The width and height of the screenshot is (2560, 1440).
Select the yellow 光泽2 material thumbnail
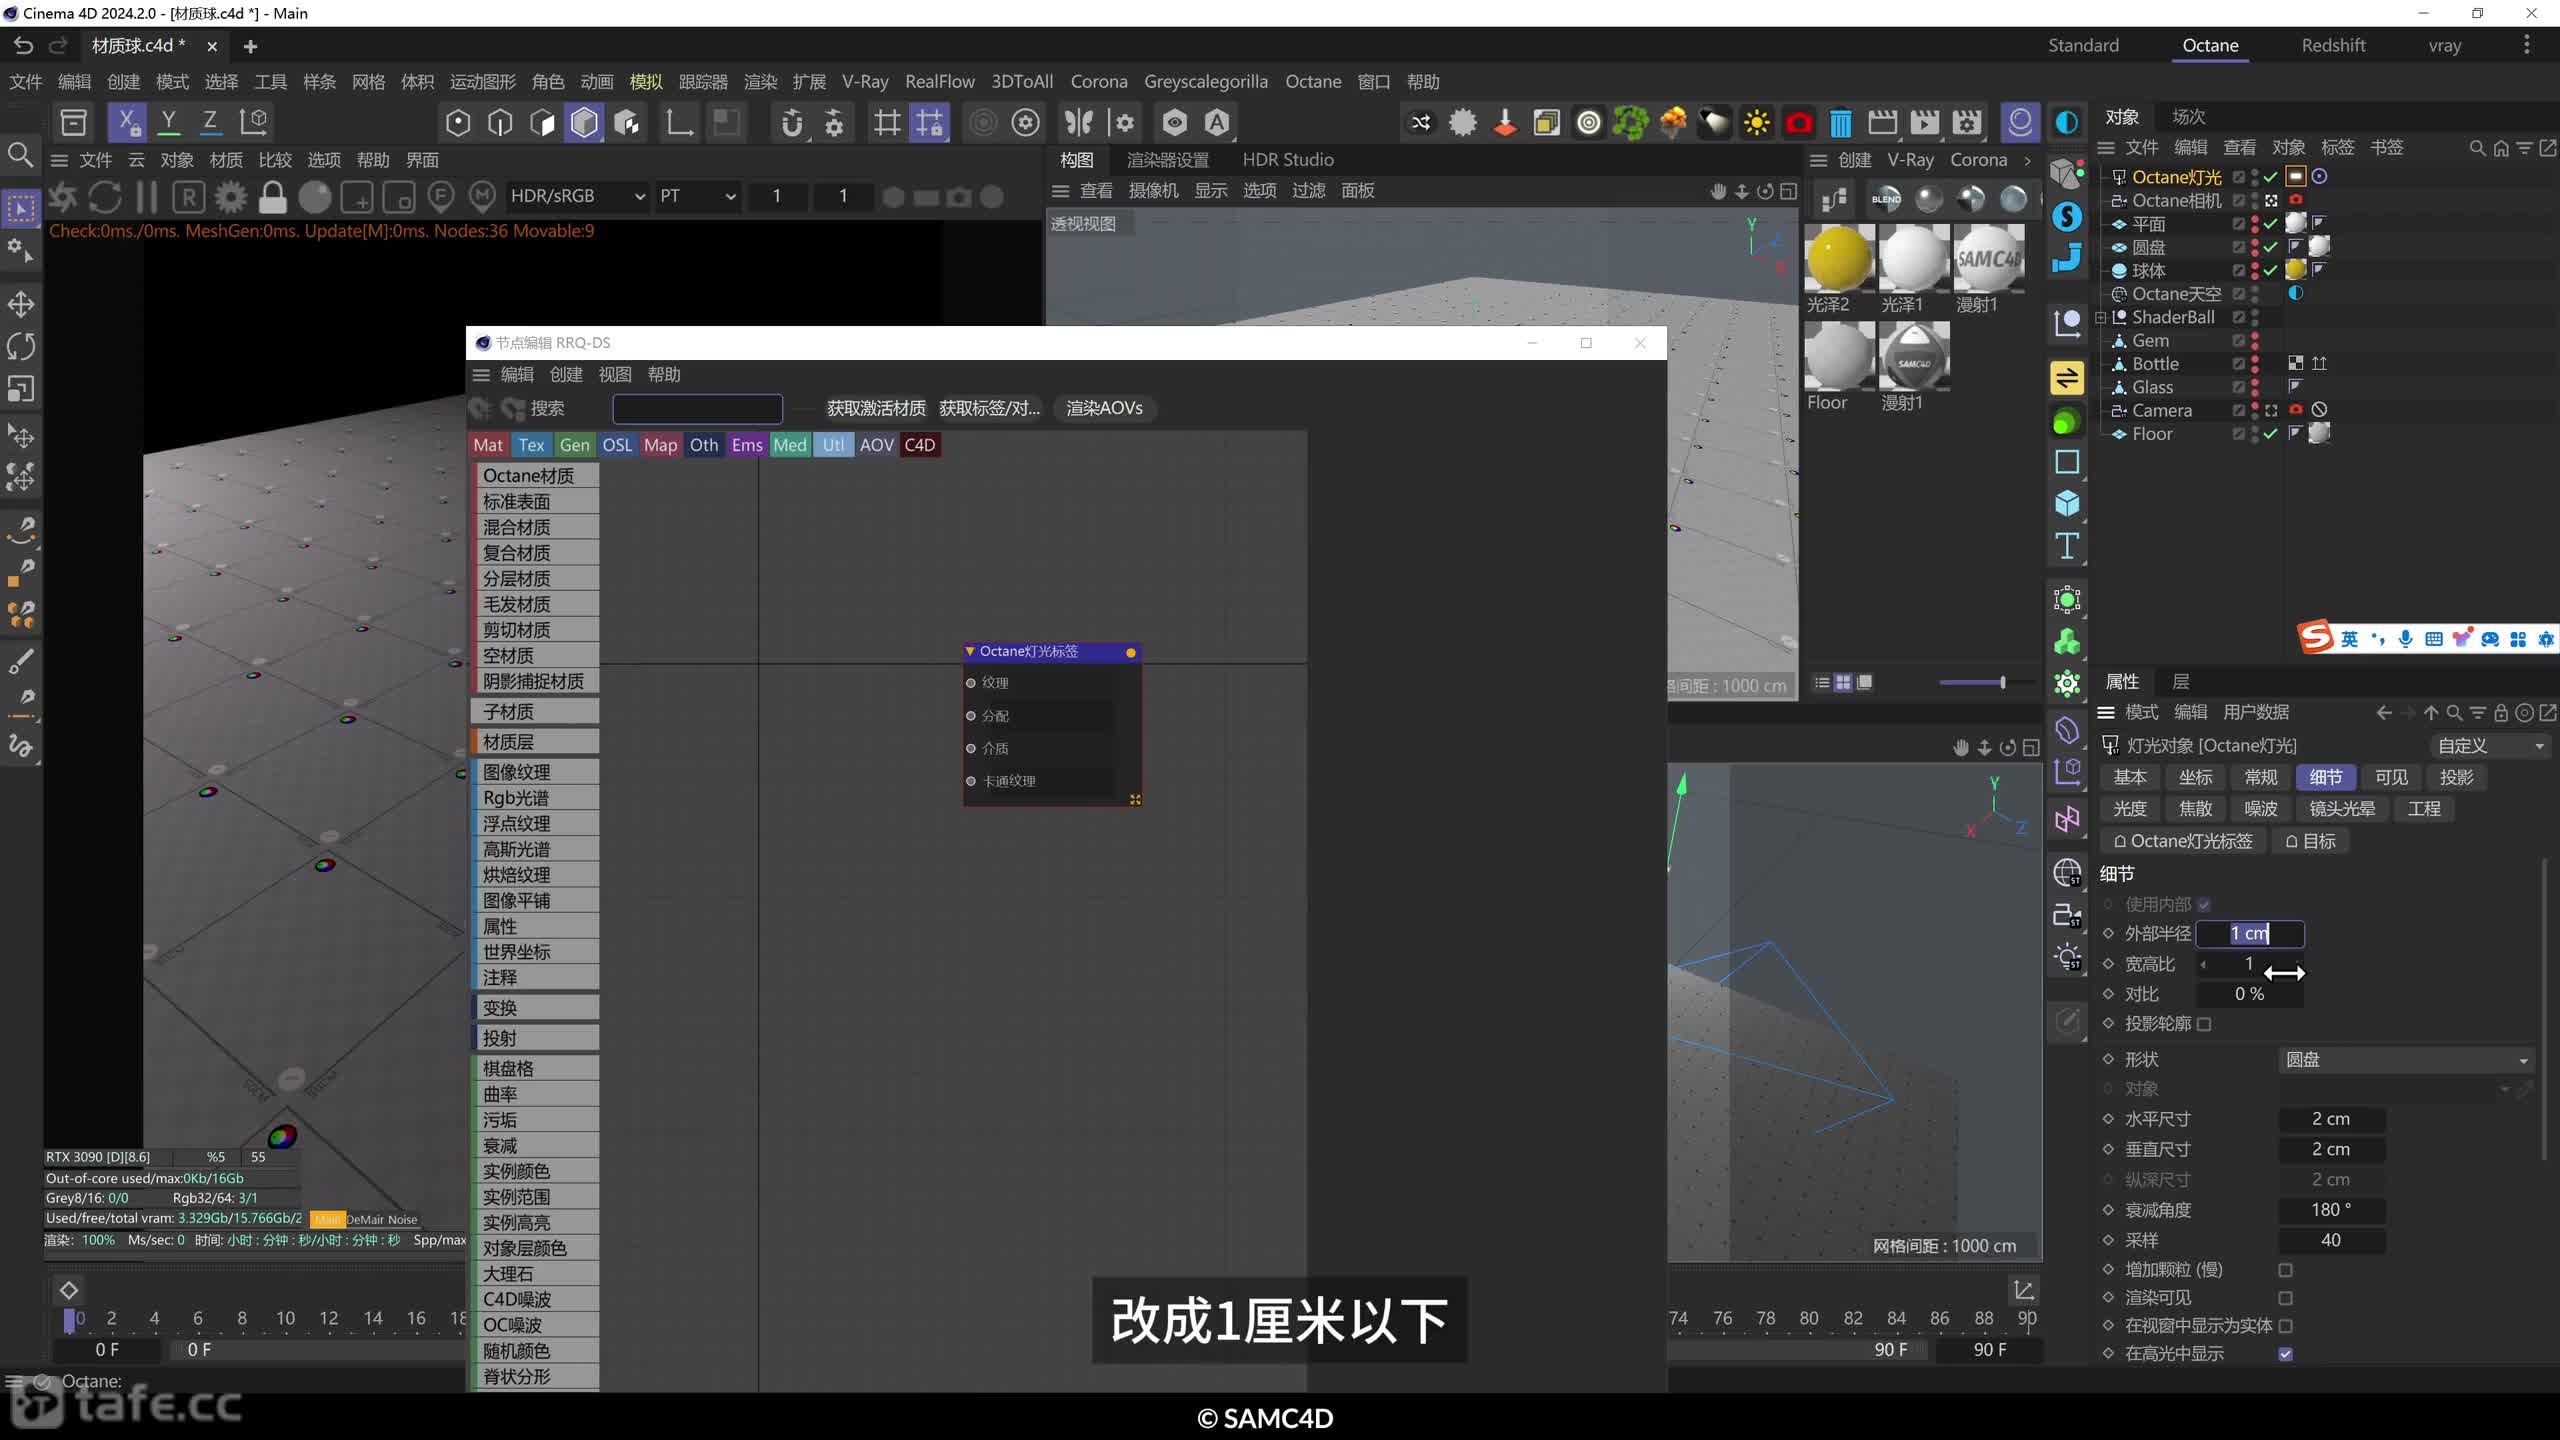pyautogui.click(x=1838, y=259)
